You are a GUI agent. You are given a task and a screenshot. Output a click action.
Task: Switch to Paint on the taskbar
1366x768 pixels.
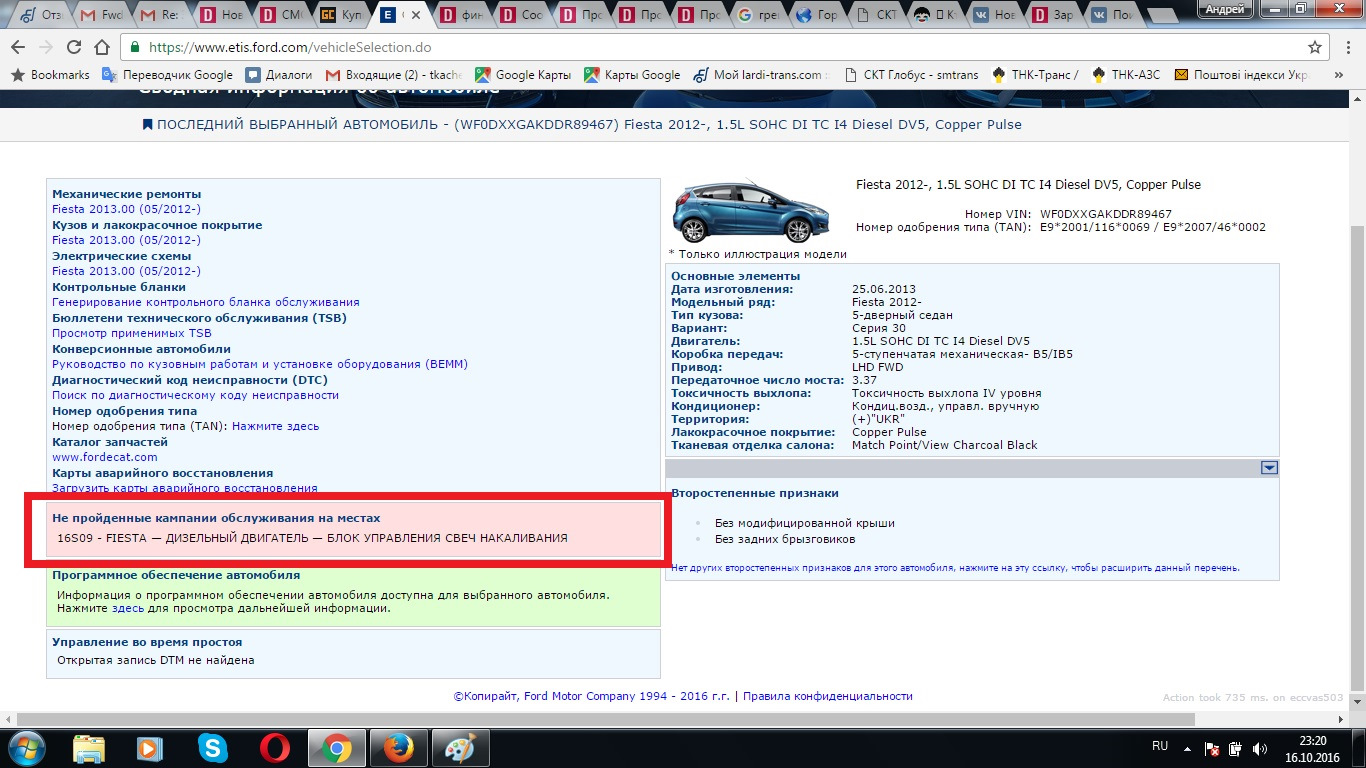(x=460, y=748)
